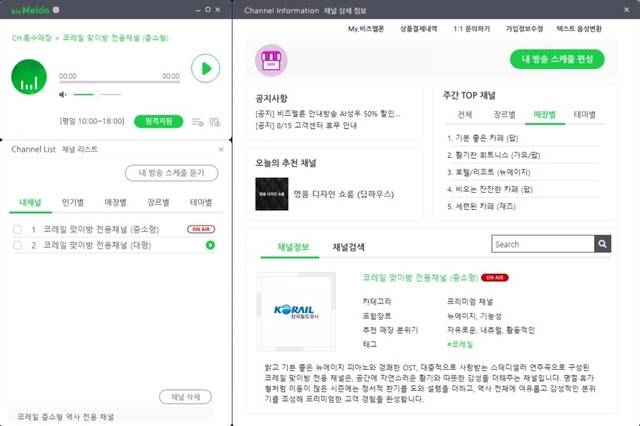The width and height of the screenshot is (640, 426).
Task: Switch to 인기별 tab in channel list
Action: click(x=73, y=202)
